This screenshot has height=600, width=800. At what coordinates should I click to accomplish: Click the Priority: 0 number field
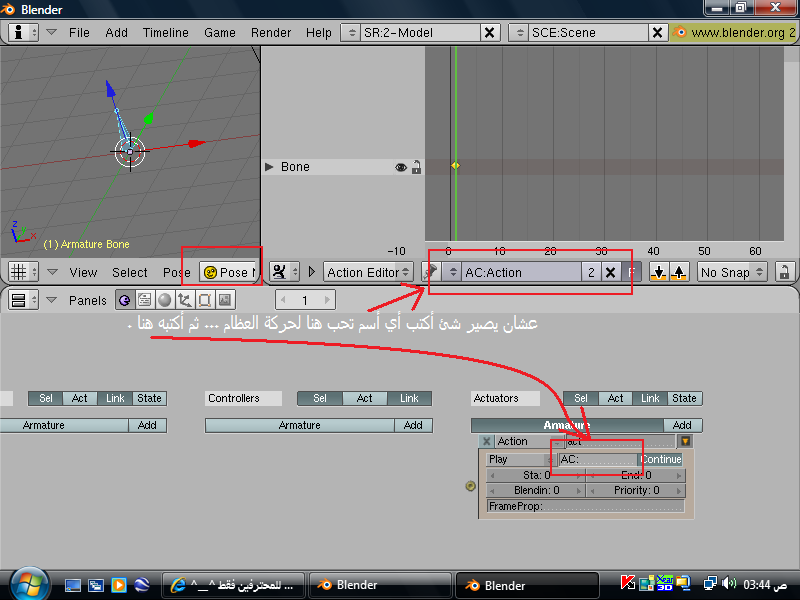click(636, 490)
